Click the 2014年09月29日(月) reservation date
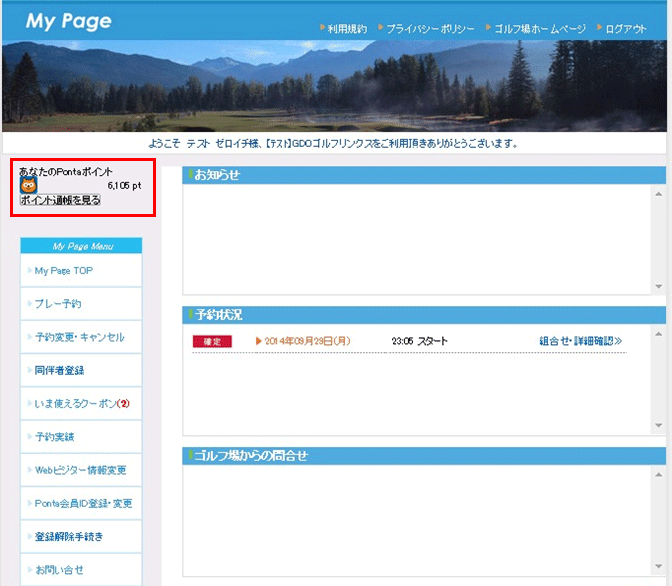Screen dimensions: 672x586 click(307, 341)
